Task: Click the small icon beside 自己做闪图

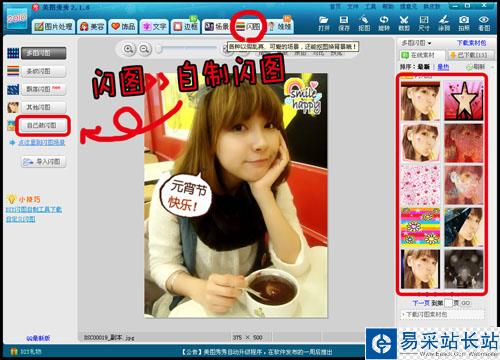Action: pos(11,125)
